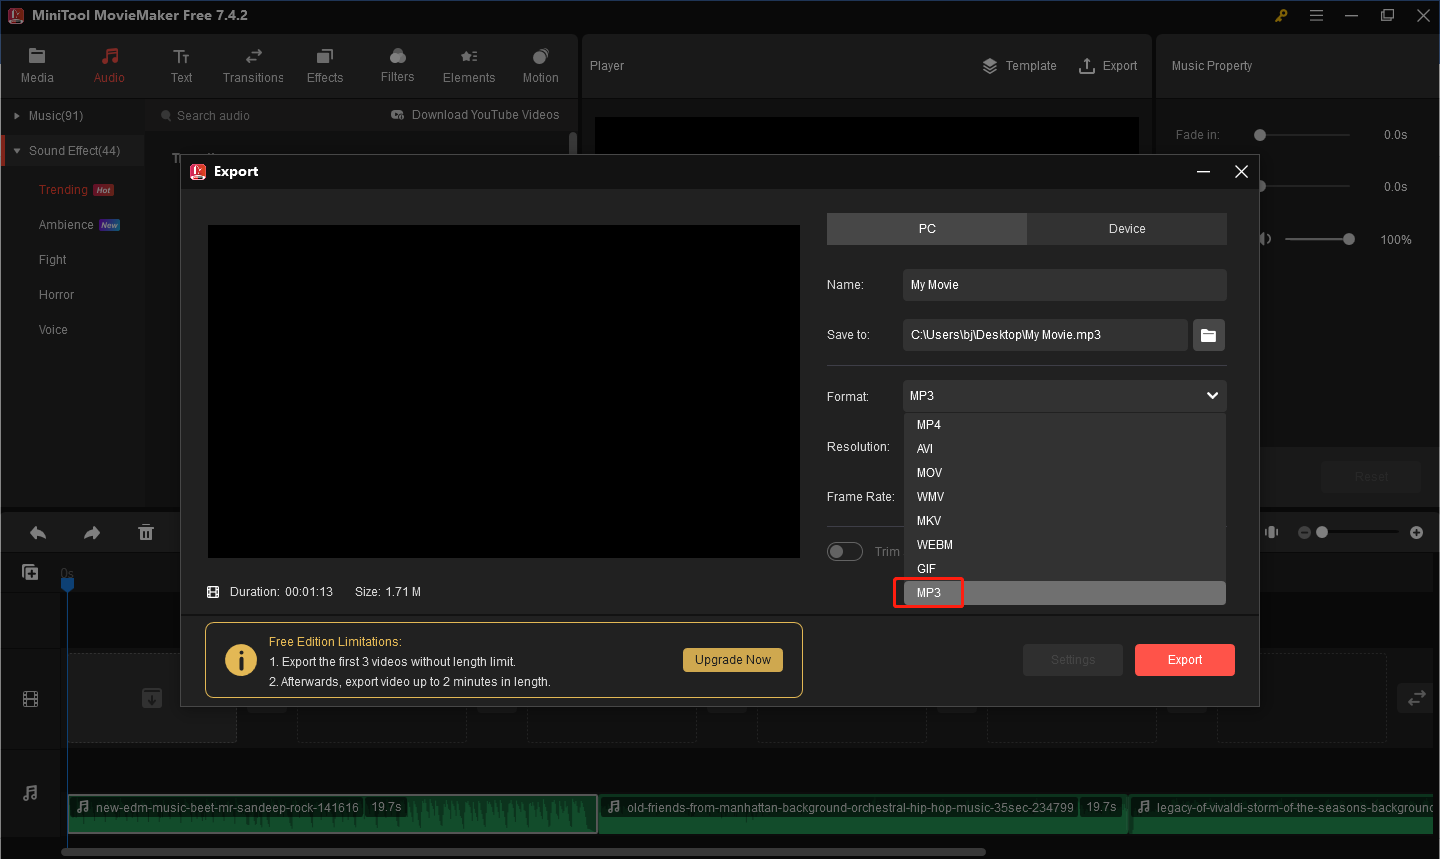This screenshot has width=1440, height=859.
Task: Click the video track film icon
Action: (31, 699)
